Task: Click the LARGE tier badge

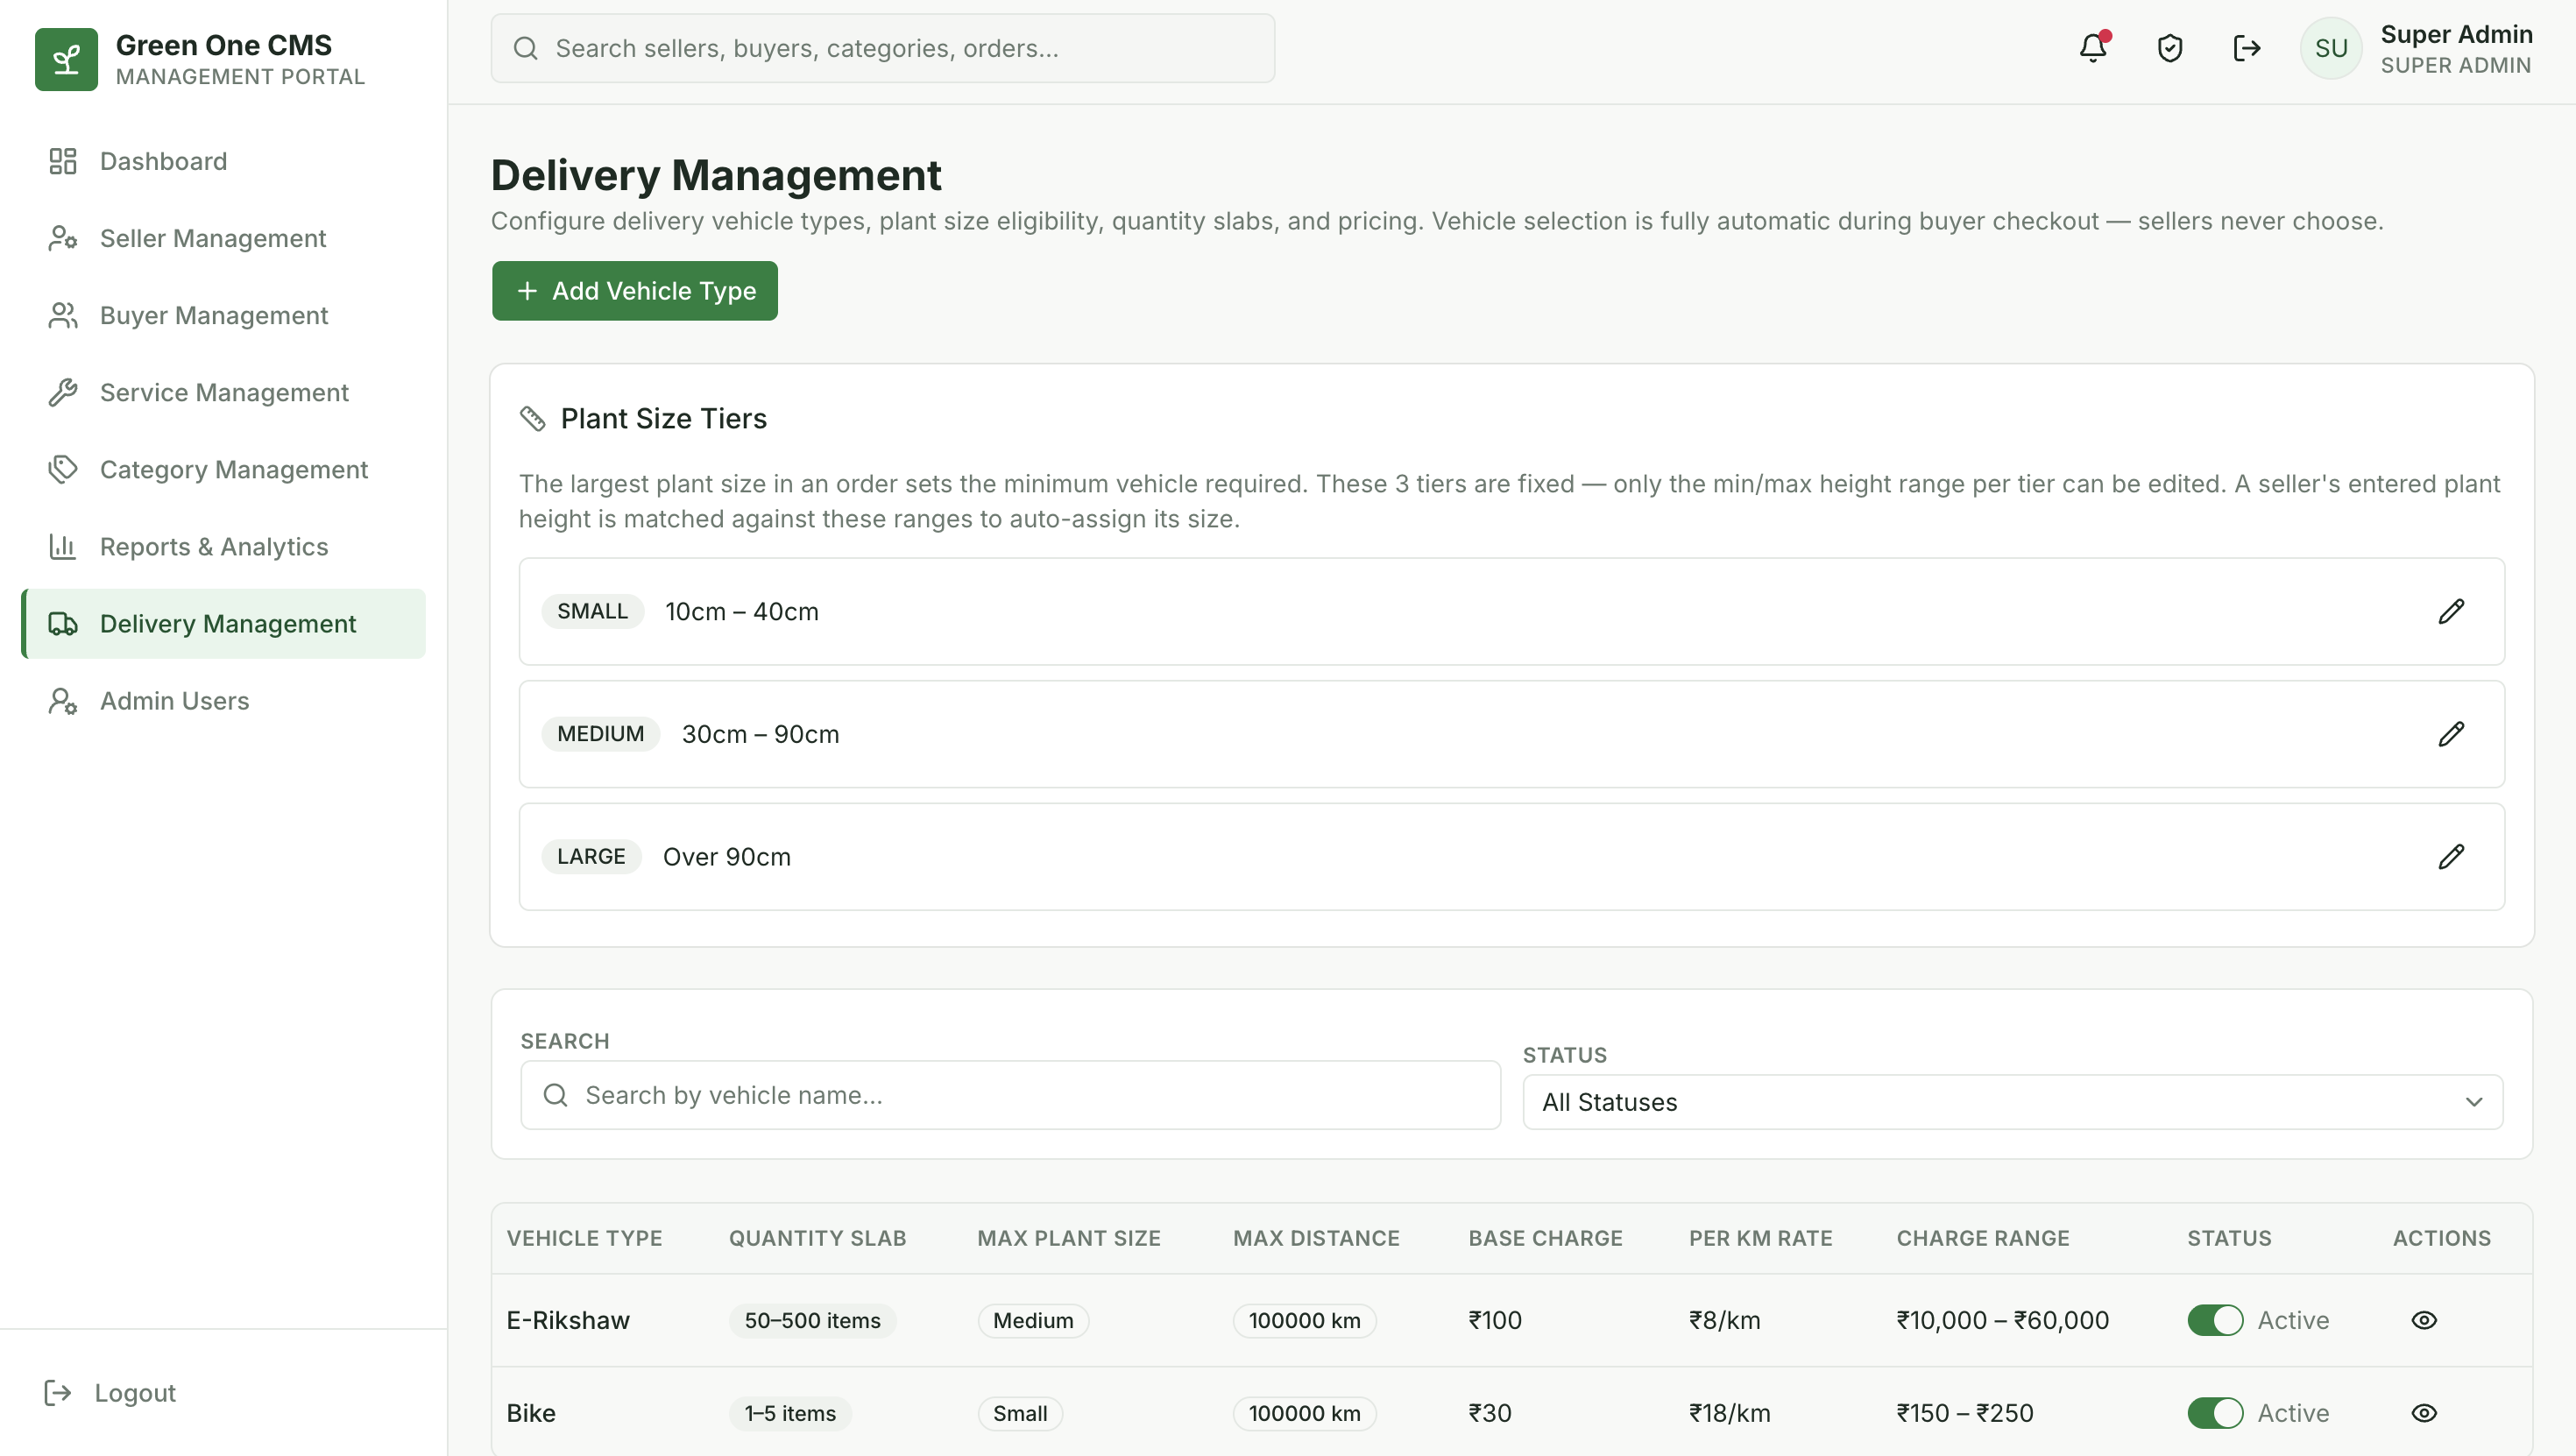Action: click(591, 857)
